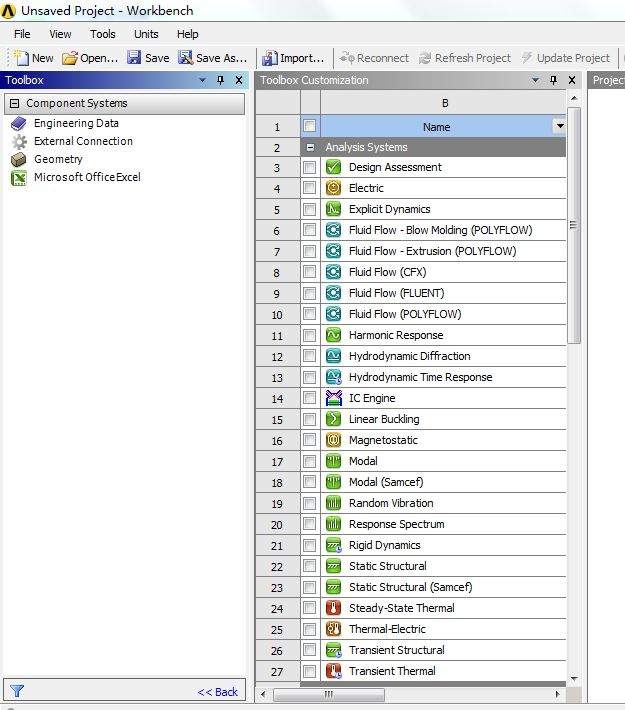This screenshot has height=710, width=625.
Task: Enable the Electric checkbox
Action: tap(310, 188)
